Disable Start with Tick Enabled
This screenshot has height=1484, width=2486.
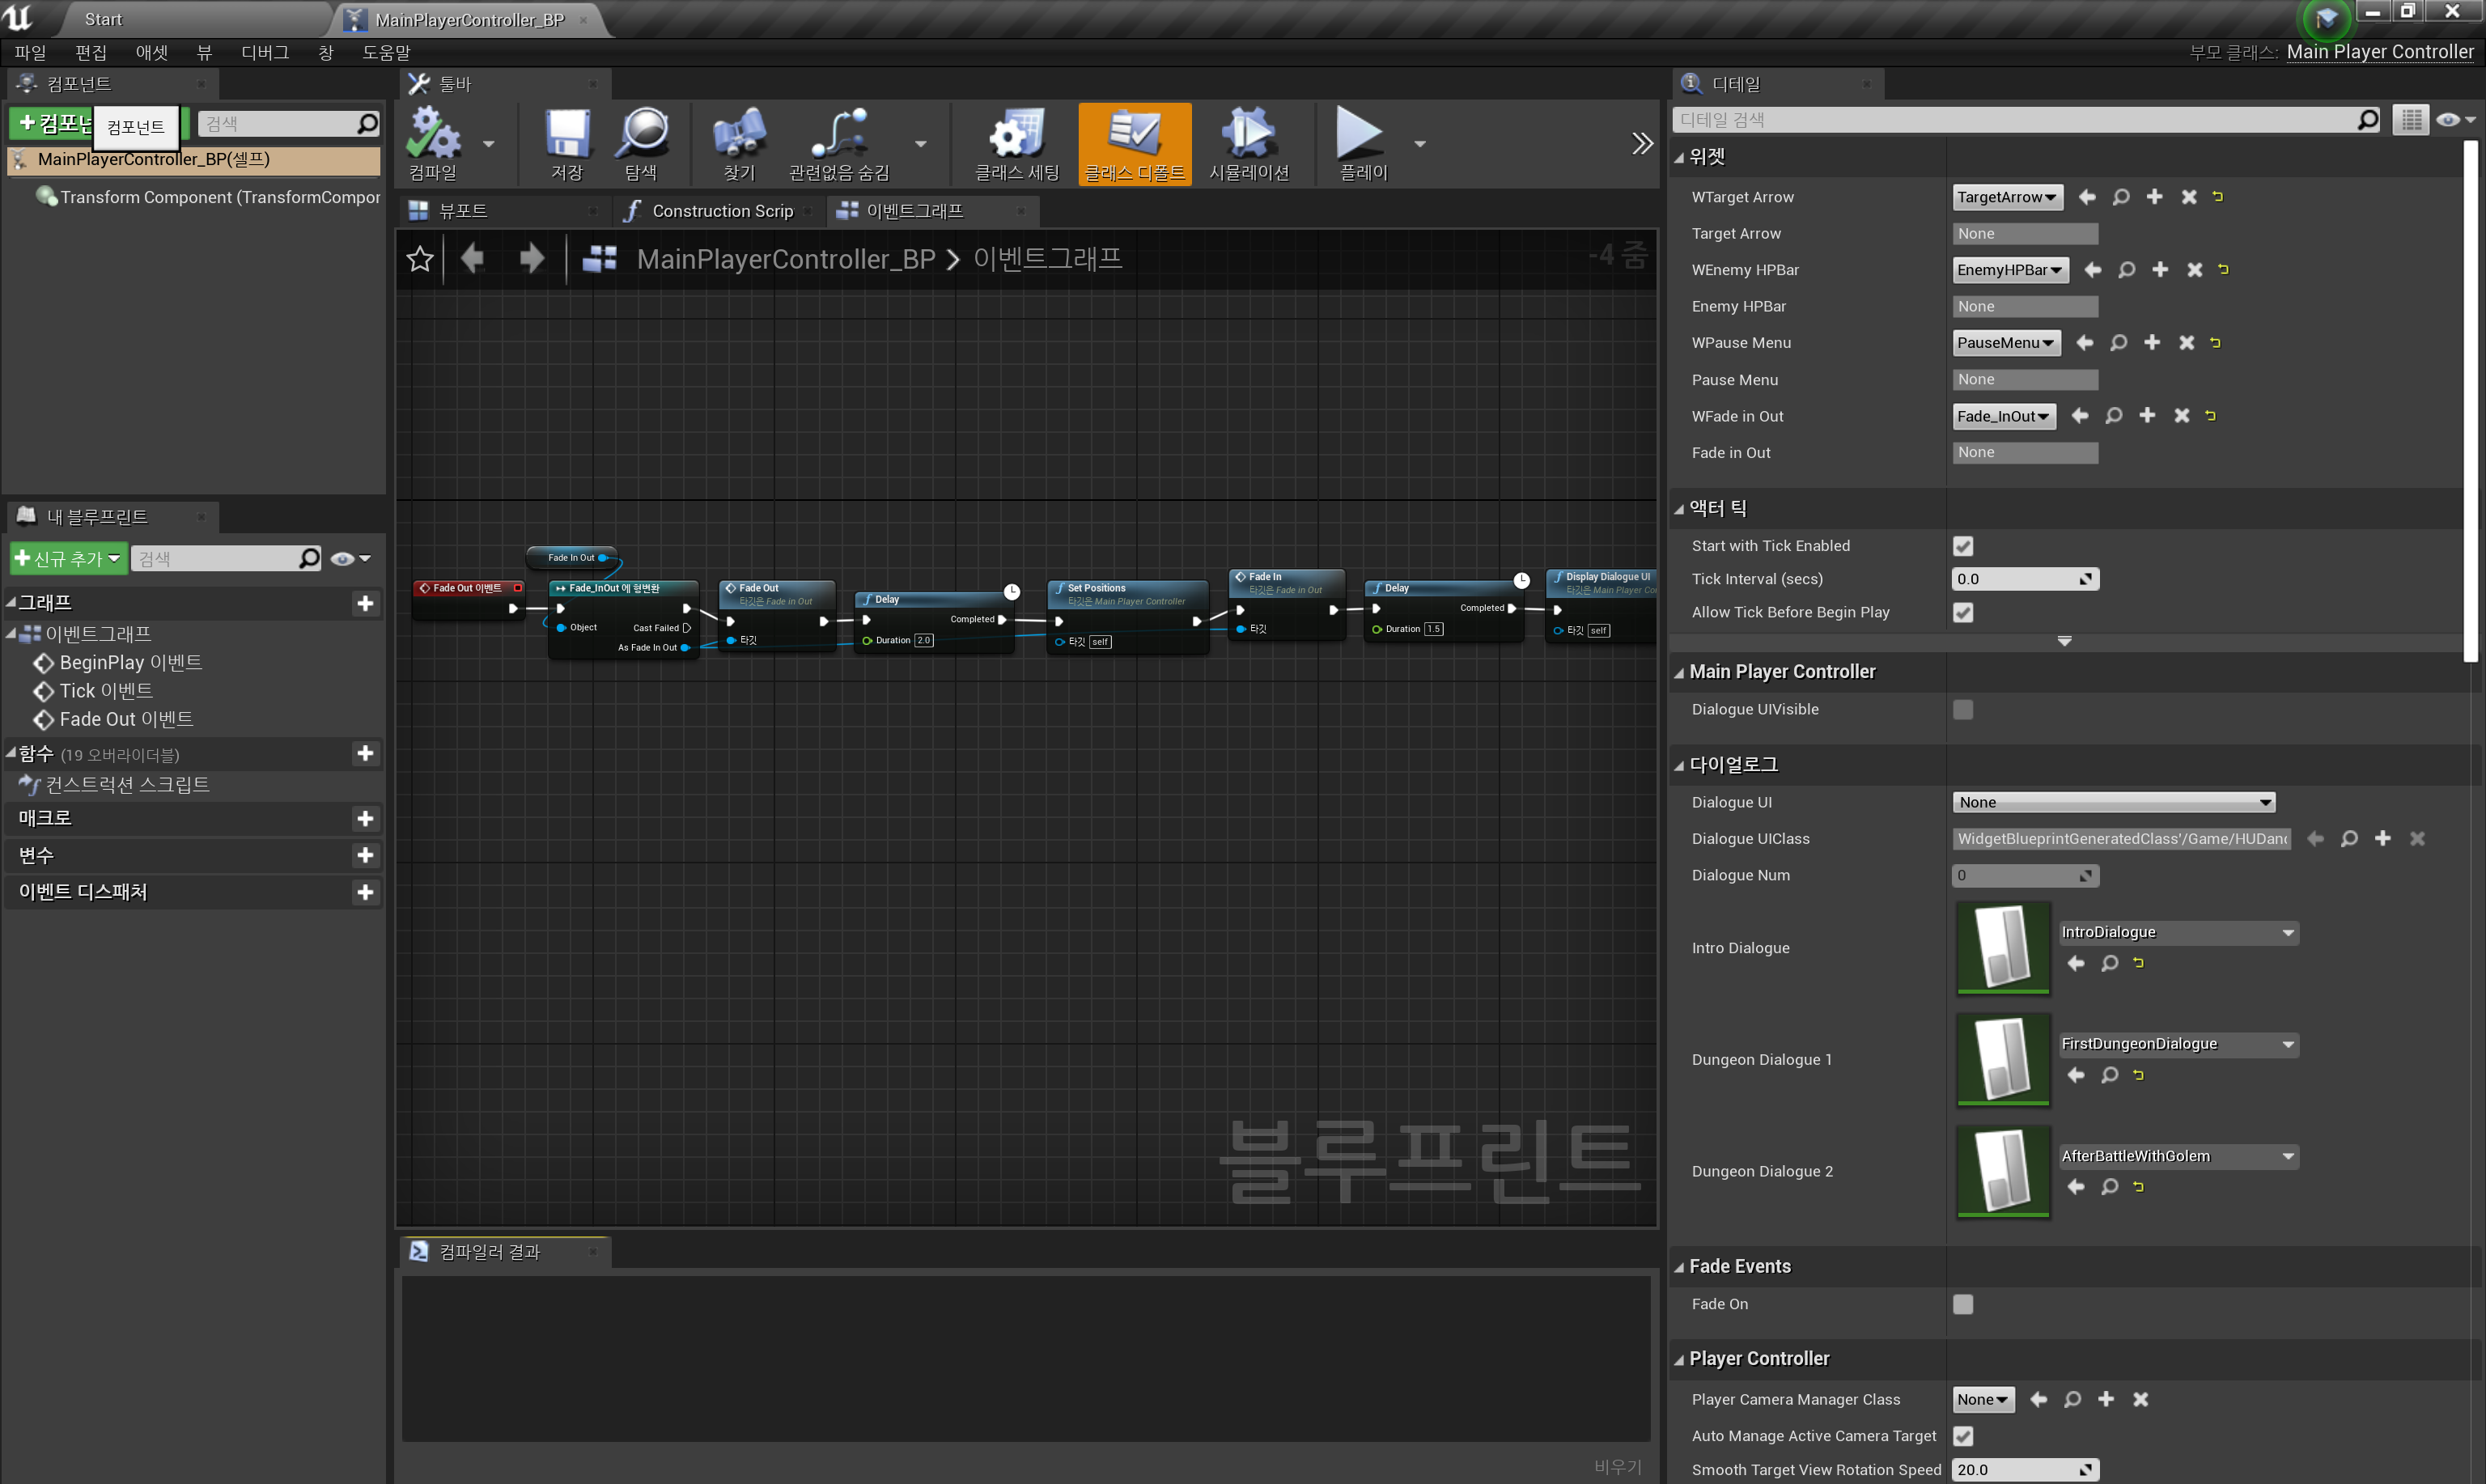tap(1963, 546)
